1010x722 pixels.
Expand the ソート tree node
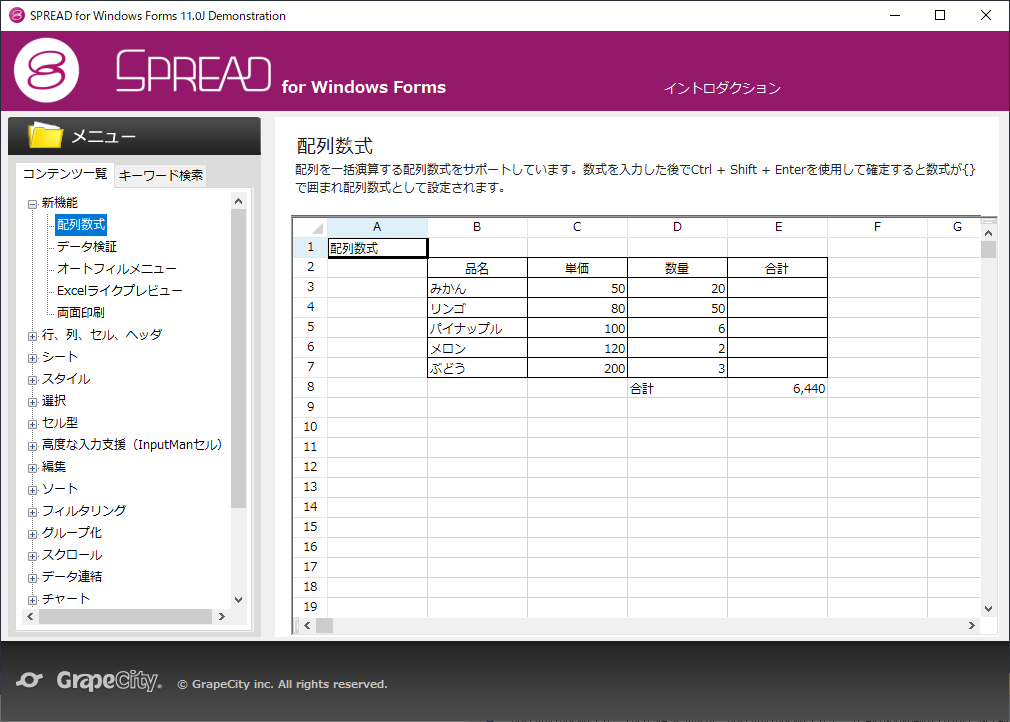click(x=32, y=490)
